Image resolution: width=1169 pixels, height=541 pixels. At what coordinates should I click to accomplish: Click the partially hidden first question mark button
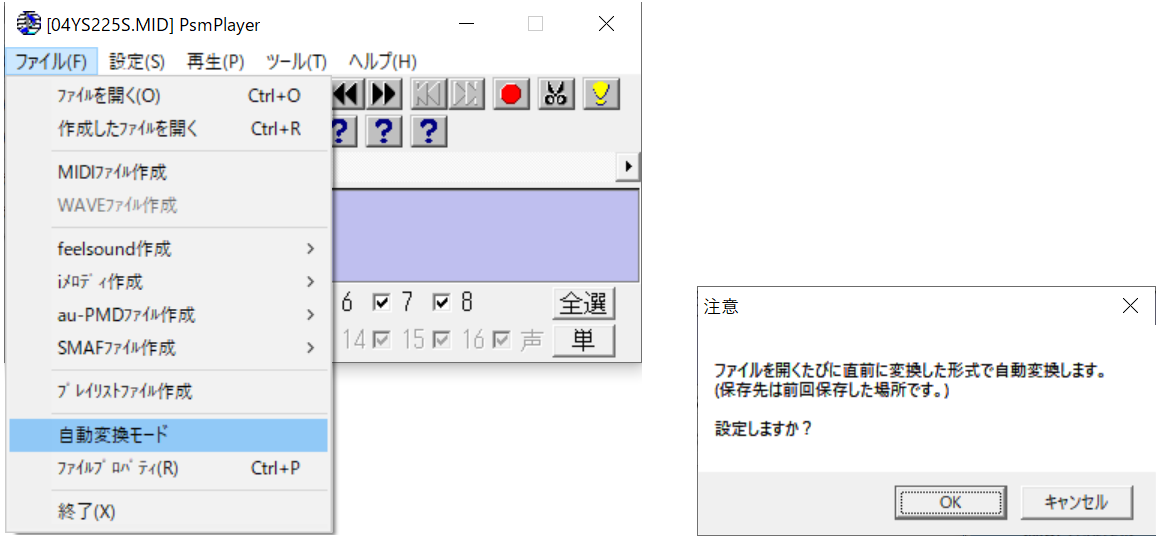pos(344,132)
